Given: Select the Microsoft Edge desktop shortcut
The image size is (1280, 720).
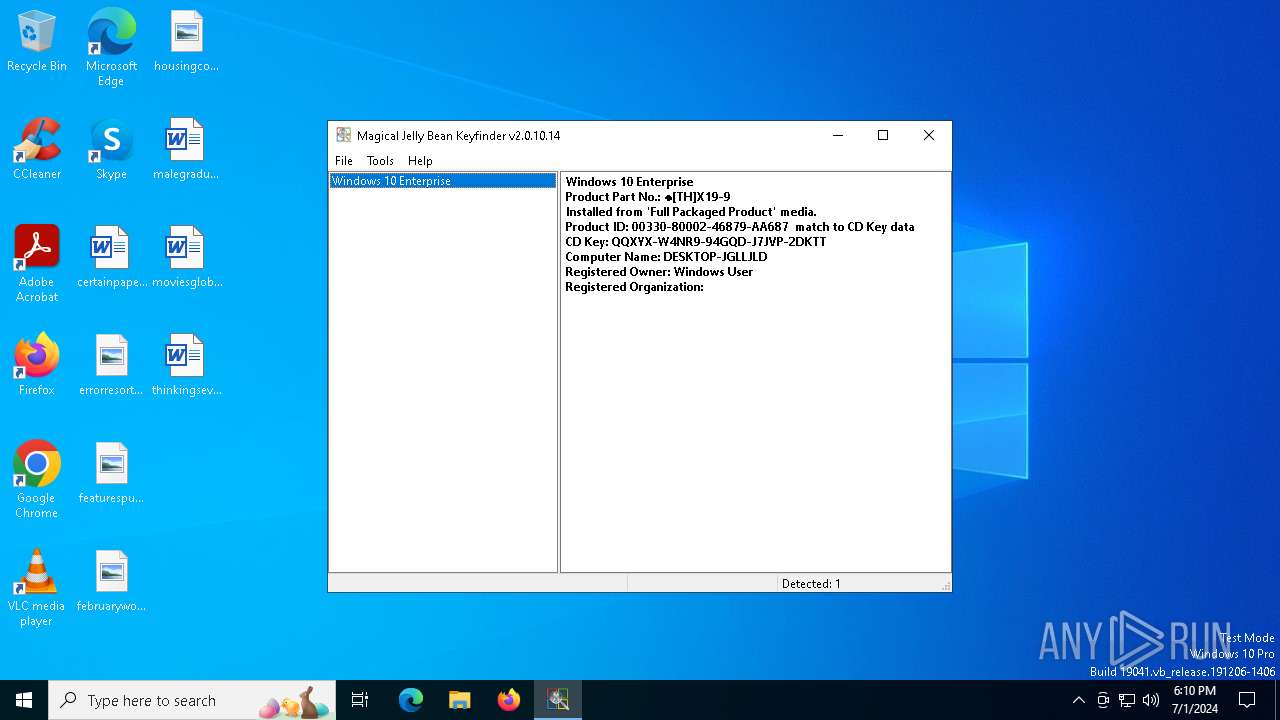Looking at the screenshot, I should (111, 48).
